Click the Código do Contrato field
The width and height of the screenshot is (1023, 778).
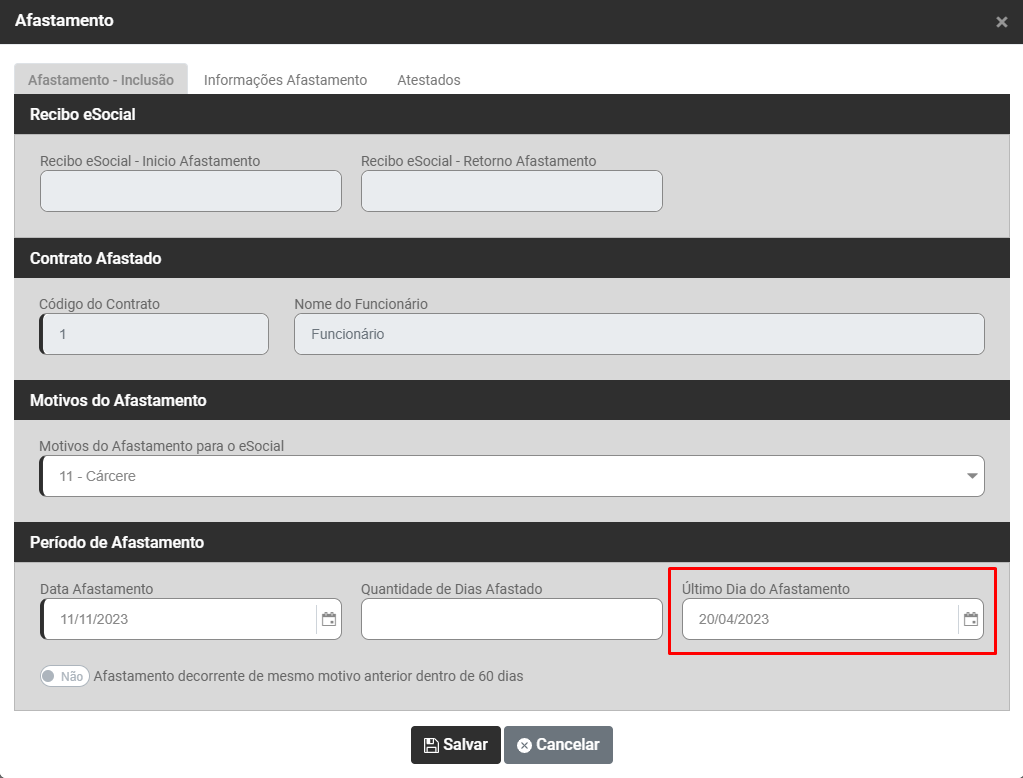click(154, 334)
